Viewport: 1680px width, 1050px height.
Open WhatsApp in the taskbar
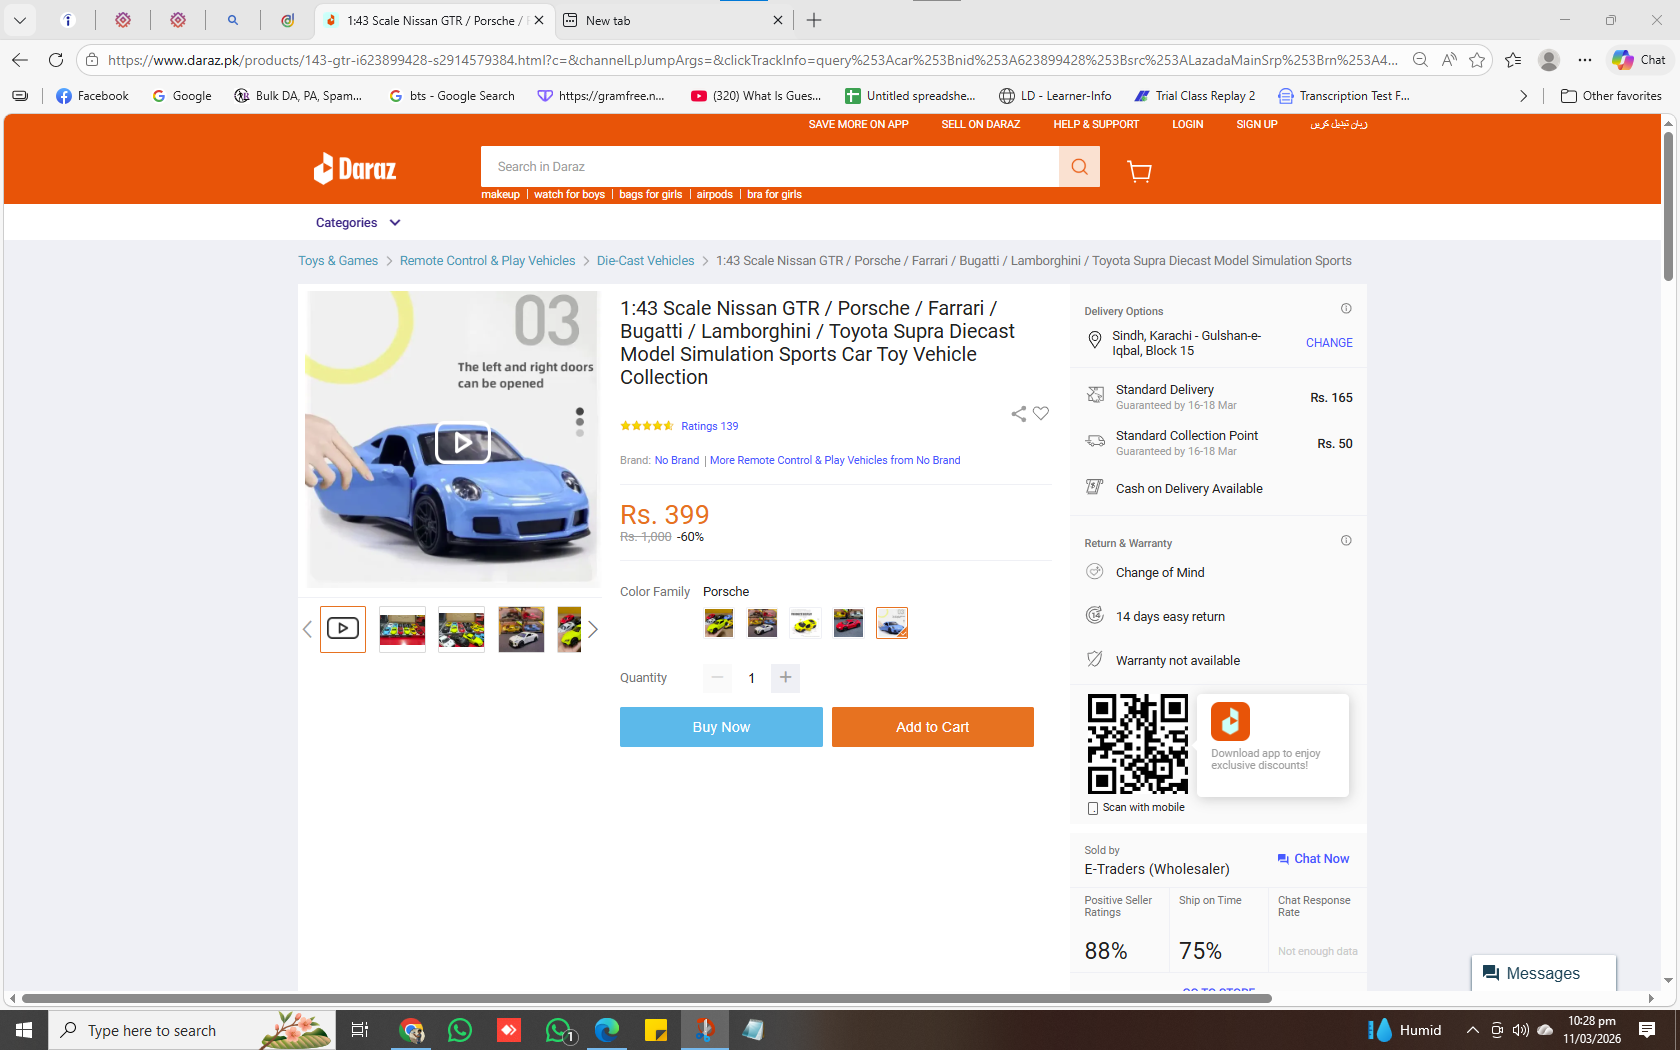[x=460, y=1030]
